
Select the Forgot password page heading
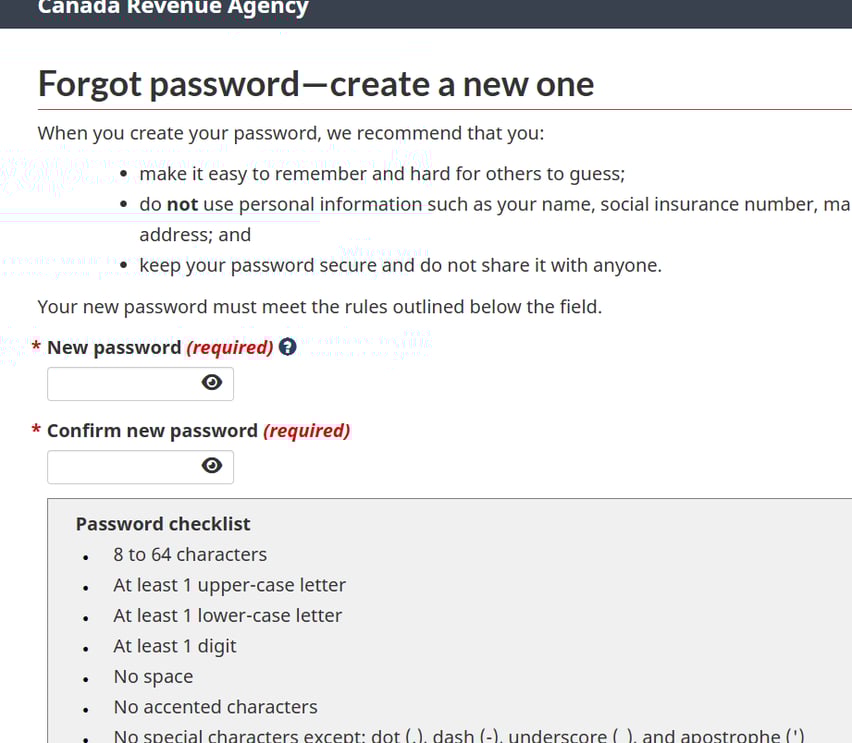pyautogui.click(x=315, y=84)
